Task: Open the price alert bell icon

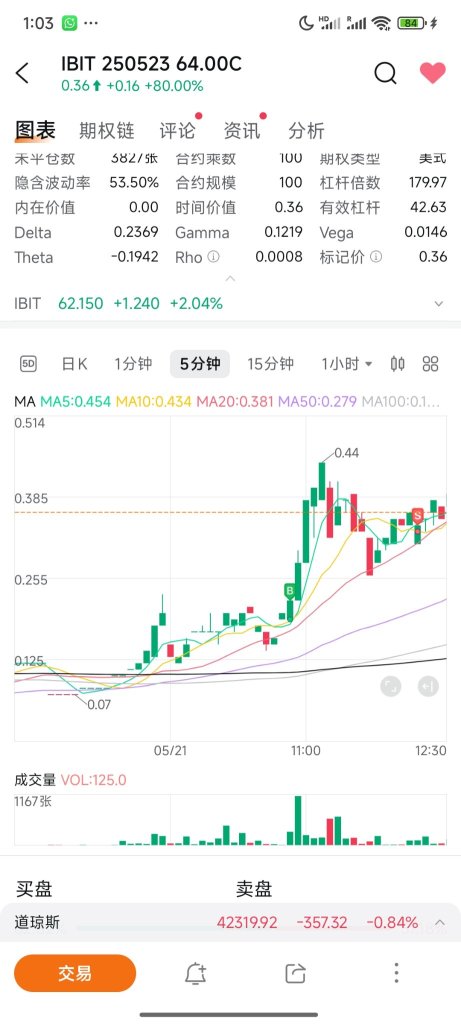Action: pos(195,973)
